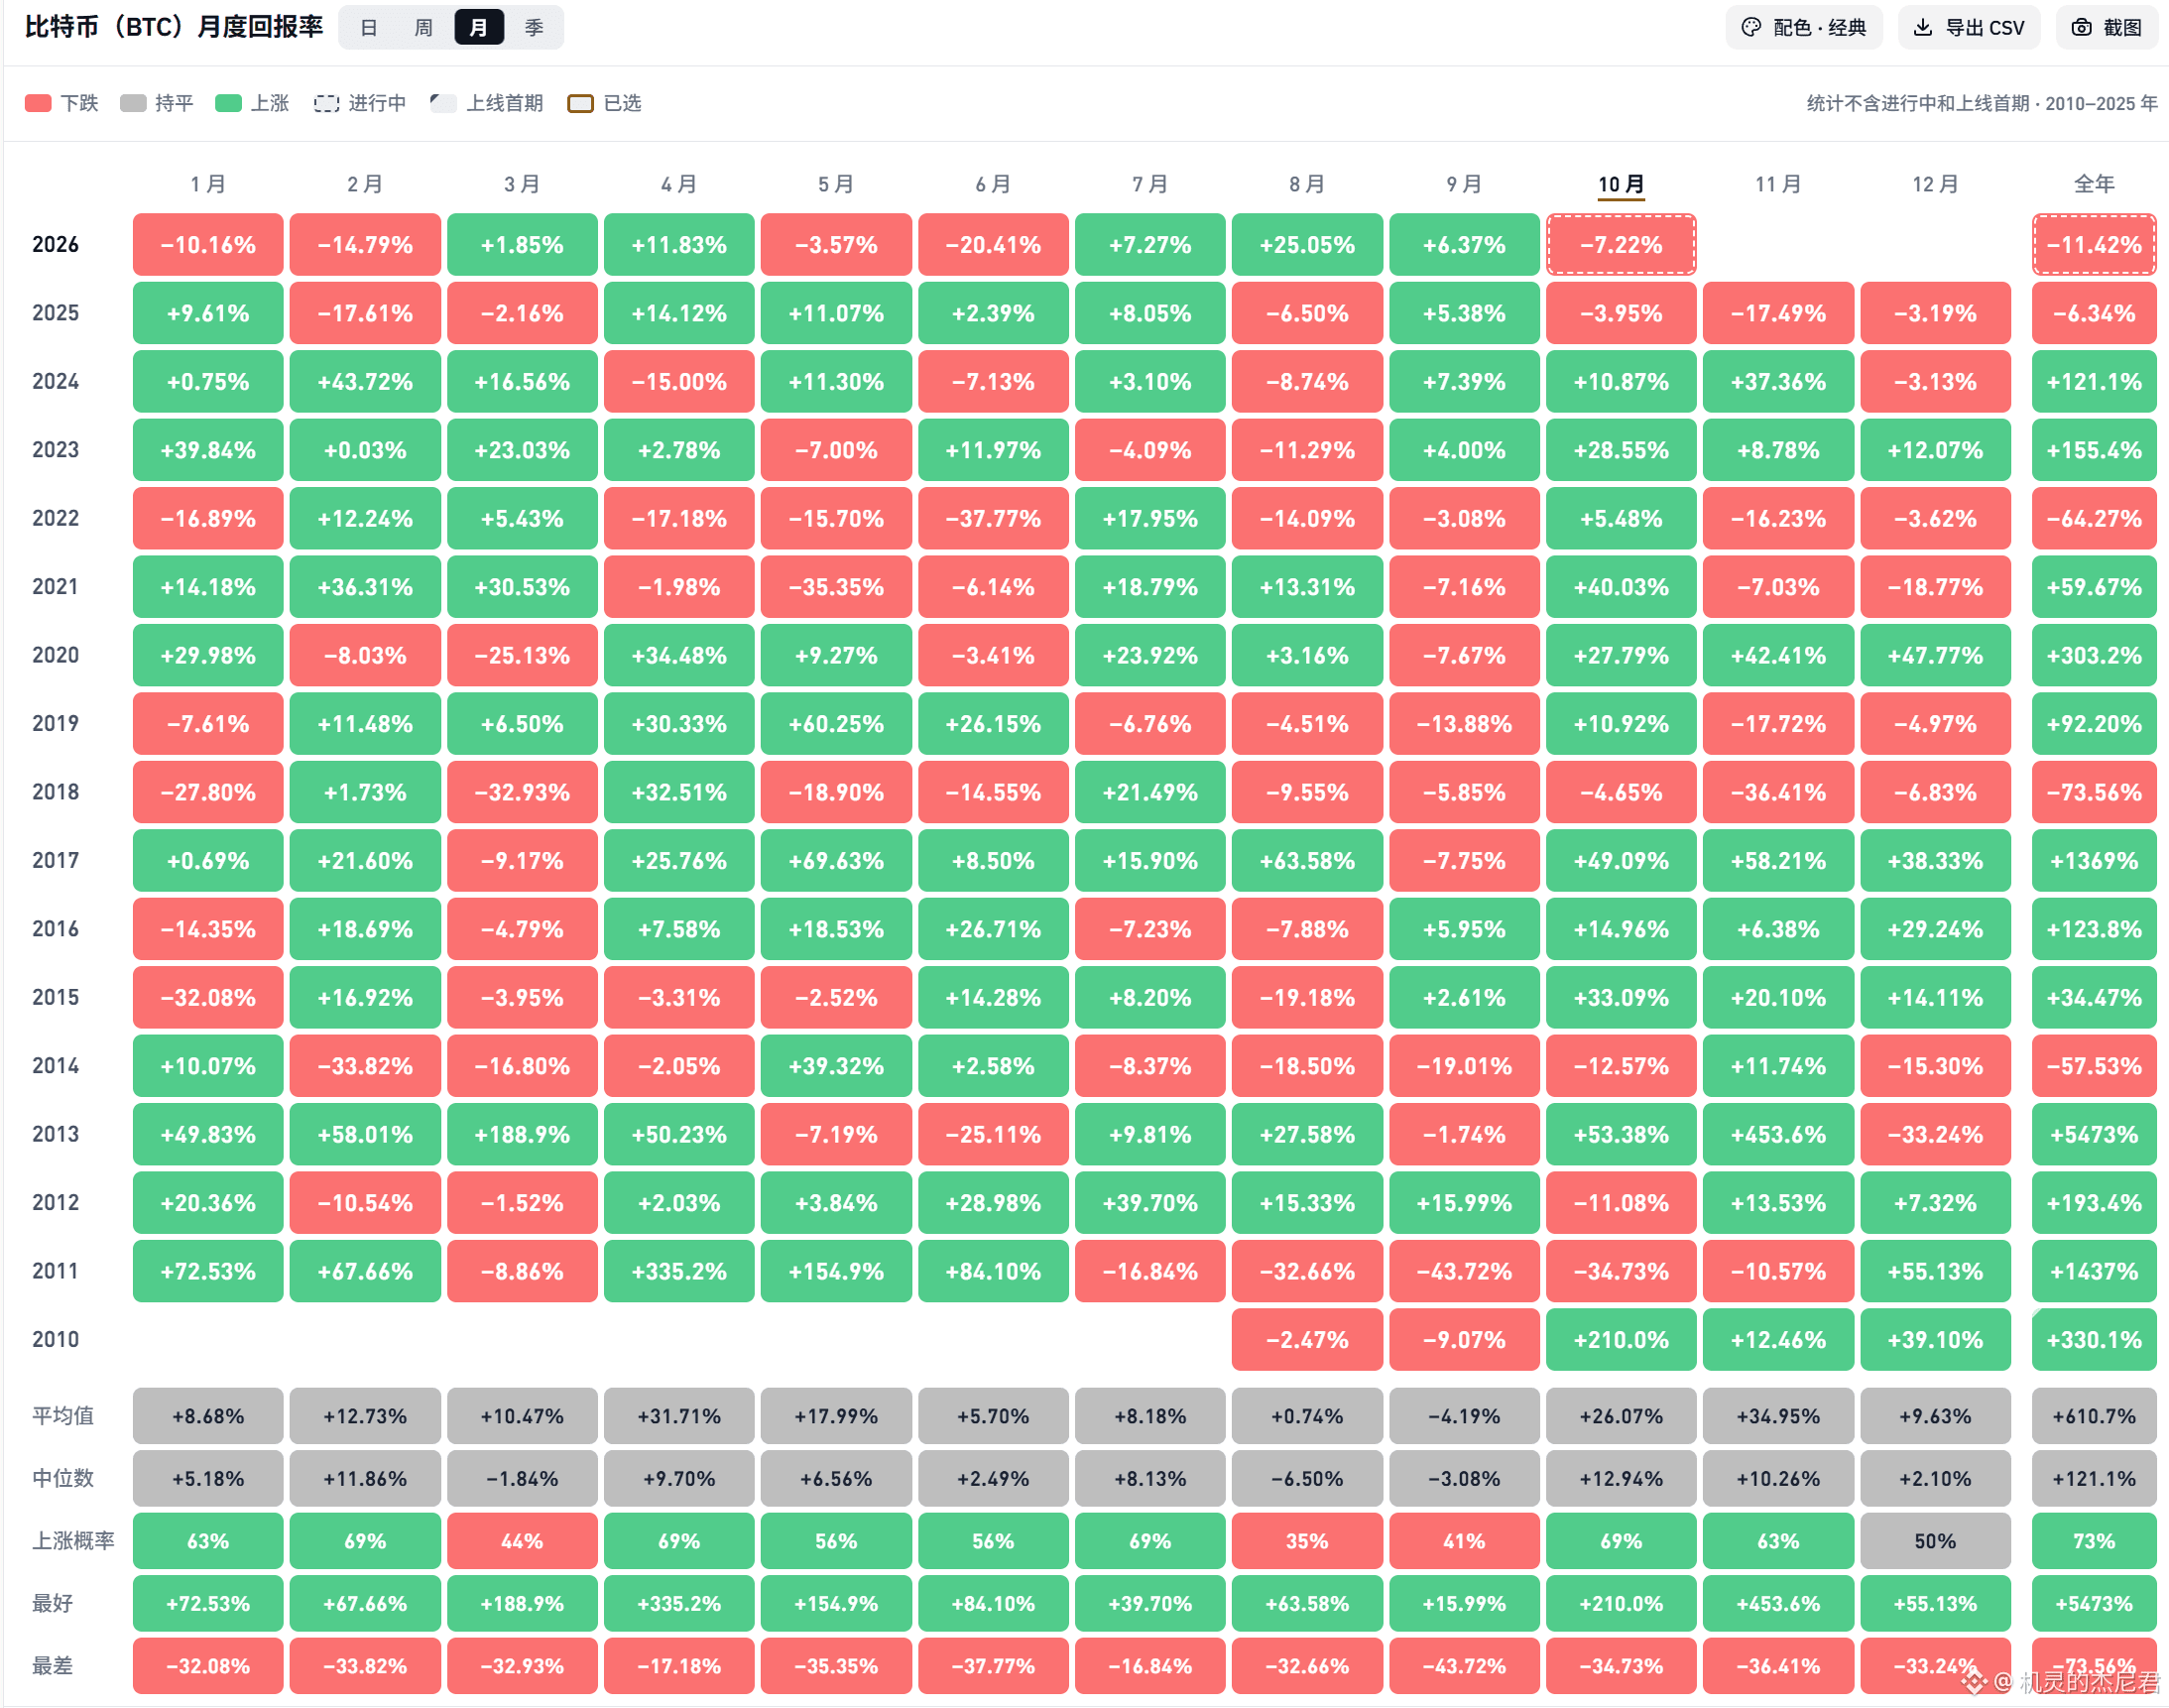
Task: Switch to the 周 (weekly) period tab
Action: click(424, 28)
